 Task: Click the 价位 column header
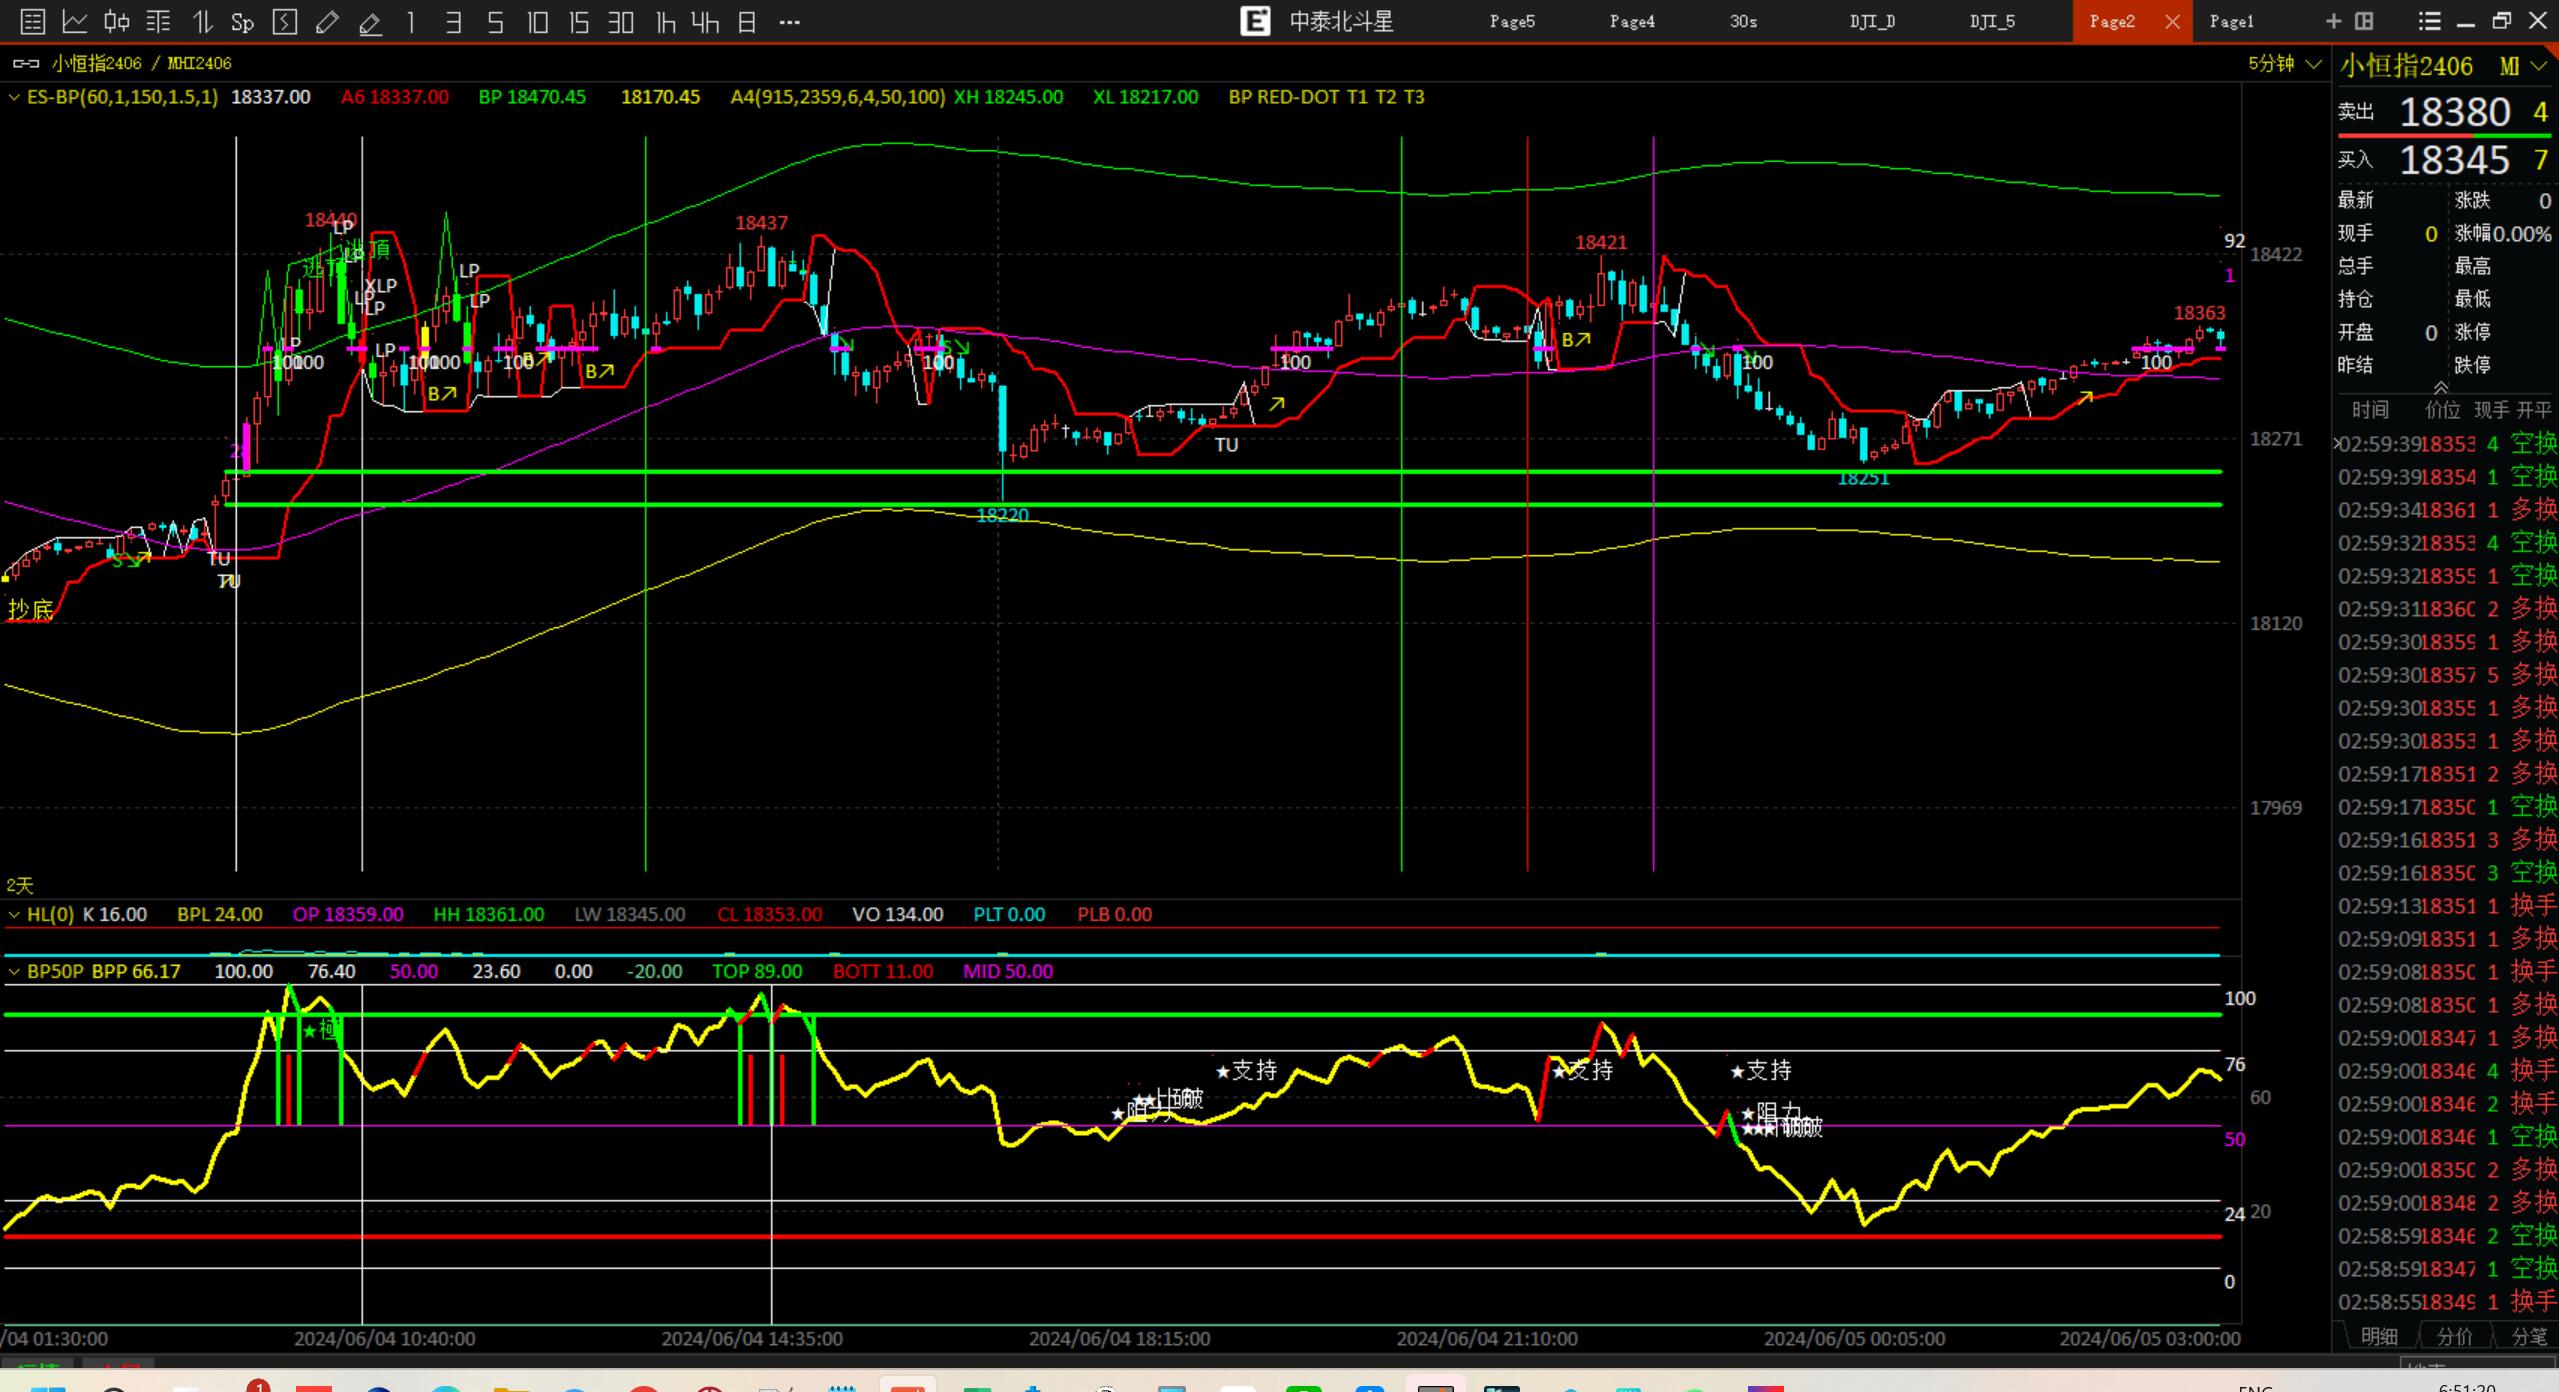point(2443,410)
